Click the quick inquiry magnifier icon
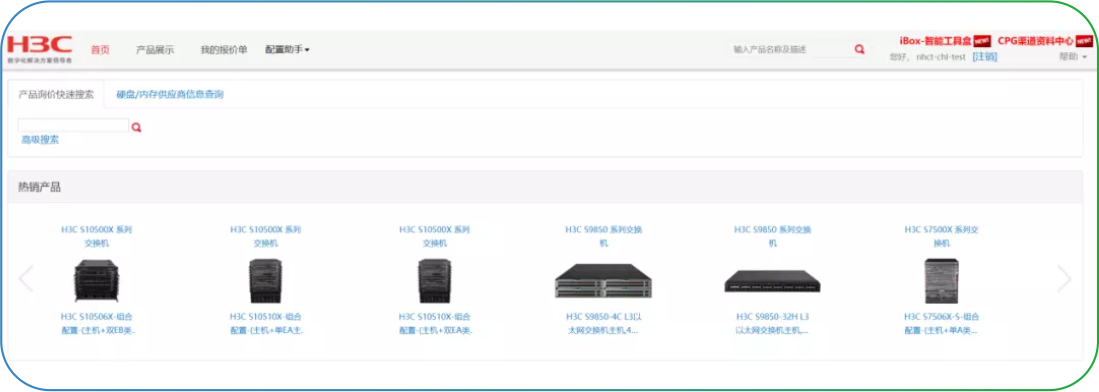Viewport: 1099px width, 392px height. 137,128
